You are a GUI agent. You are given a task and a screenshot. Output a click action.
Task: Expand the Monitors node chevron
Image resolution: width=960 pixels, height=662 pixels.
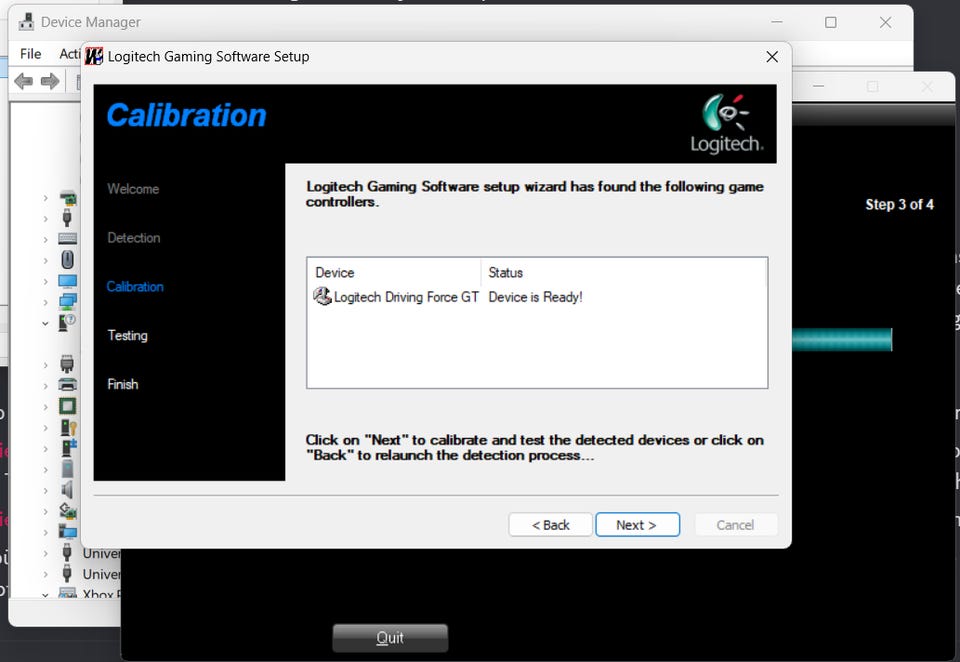(45, 281)
